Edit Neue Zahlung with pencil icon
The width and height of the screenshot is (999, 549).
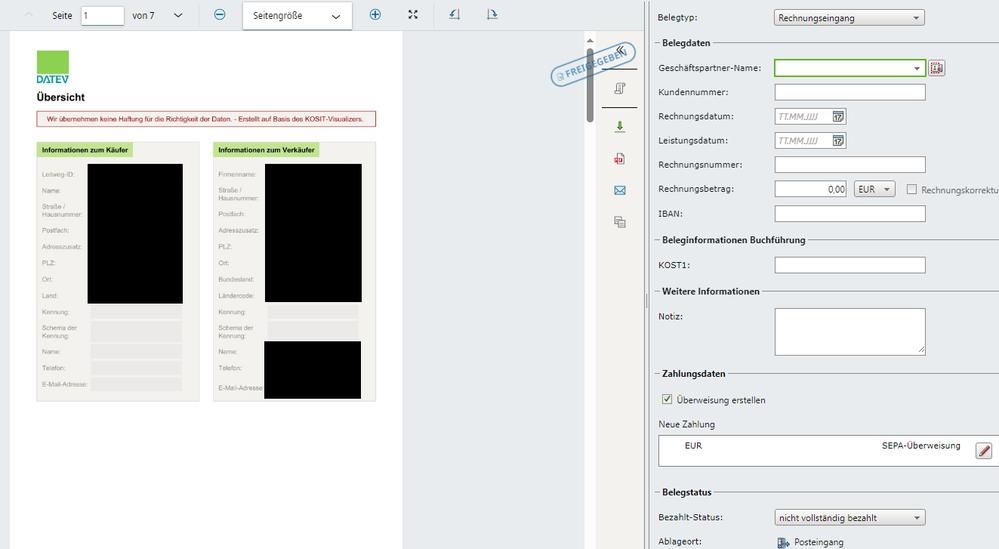pyautogui.click(x=983, y=451)
